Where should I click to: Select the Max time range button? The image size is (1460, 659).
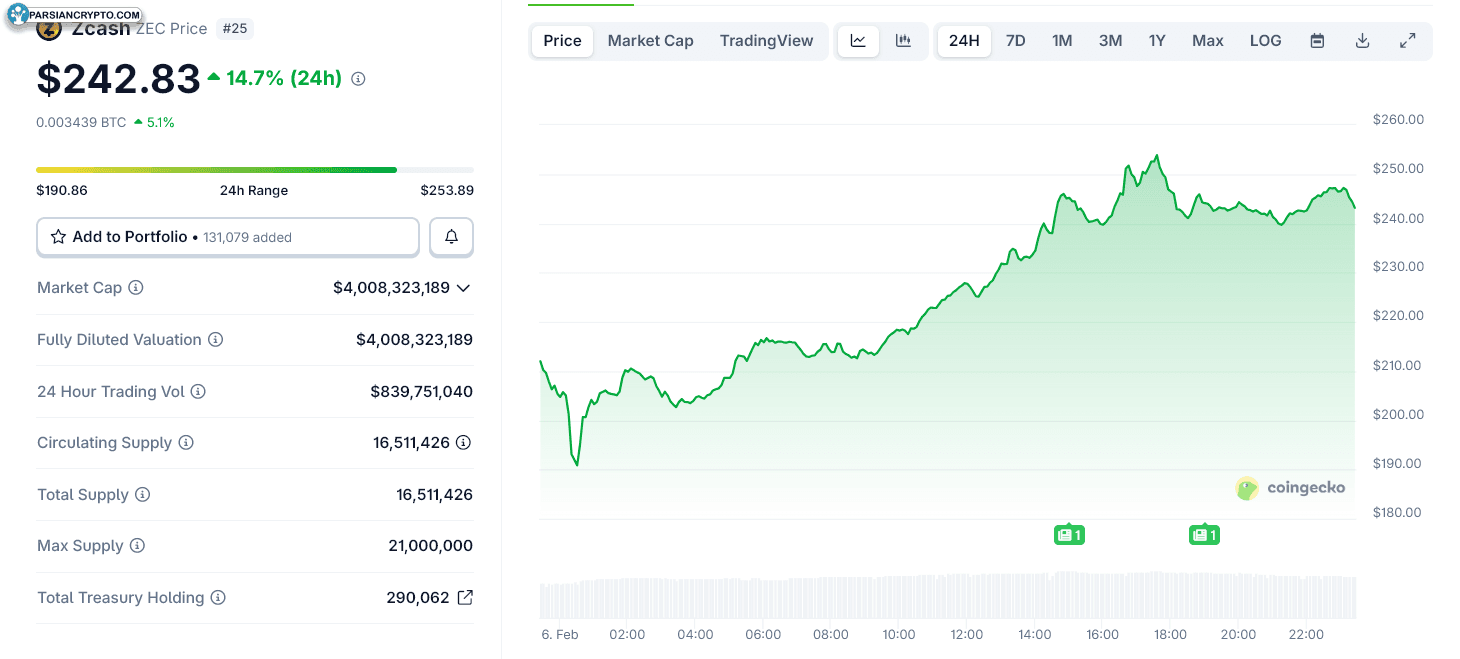click(1207, 41)
